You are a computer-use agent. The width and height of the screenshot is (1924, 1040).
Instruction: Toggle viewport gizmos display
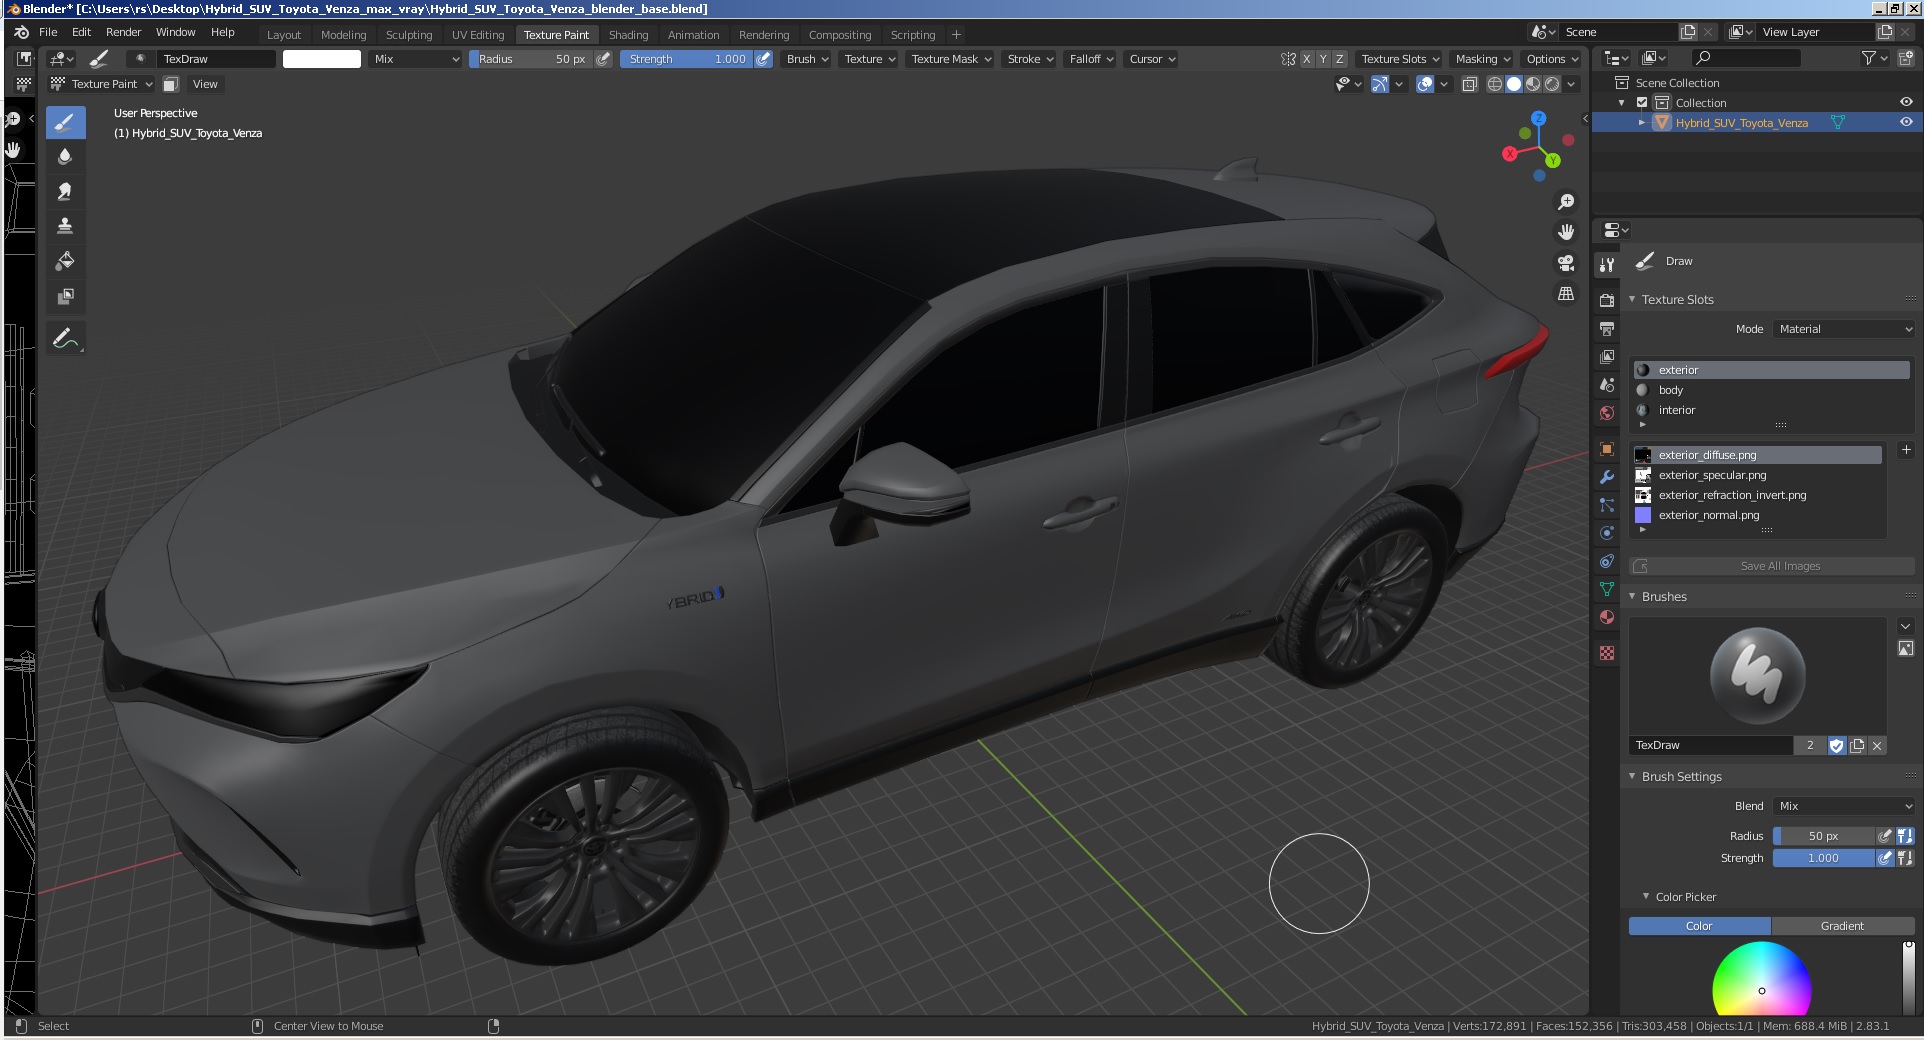point(1379,84)
